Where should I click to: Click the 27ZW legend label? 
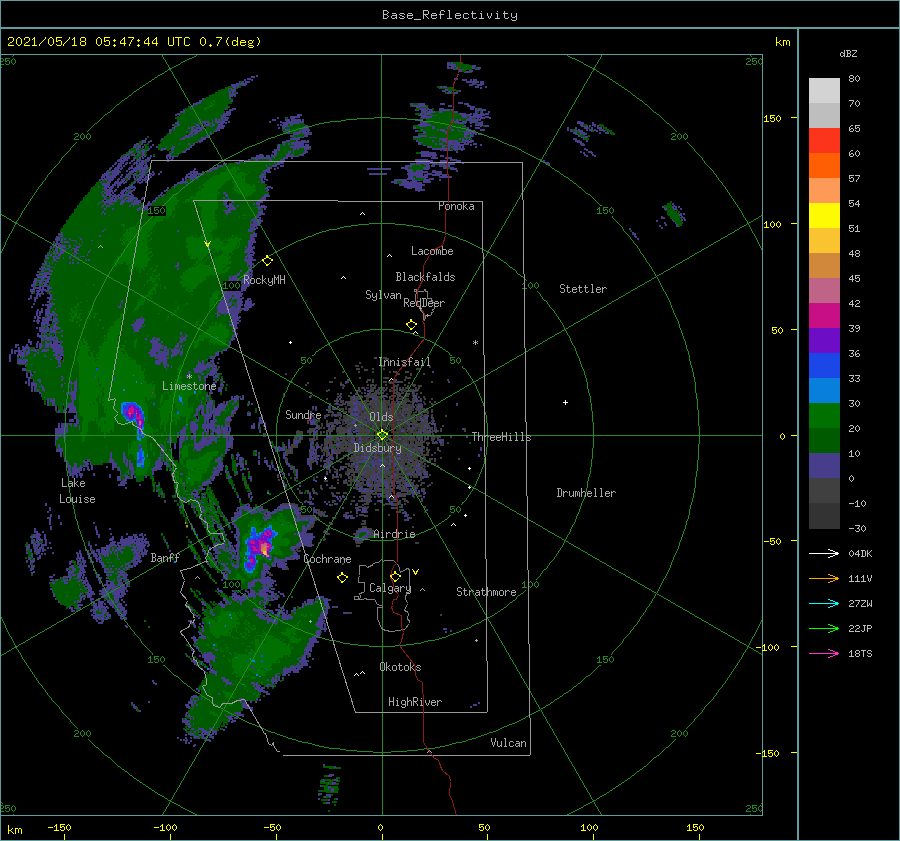pos(860,603)
